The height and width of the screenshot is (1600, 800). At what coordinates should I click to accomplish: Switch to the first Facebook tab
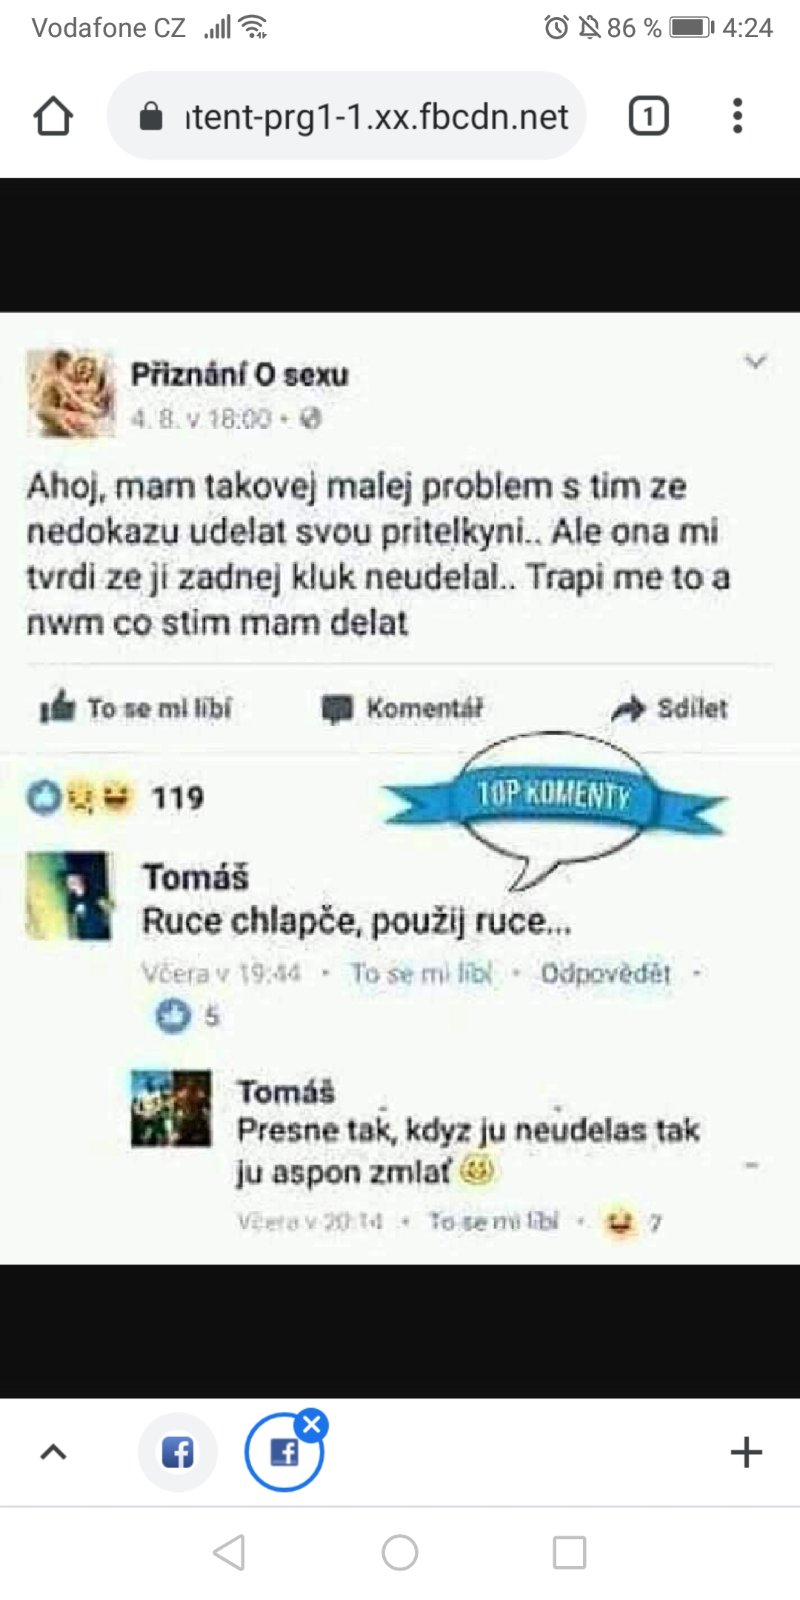178,1452
